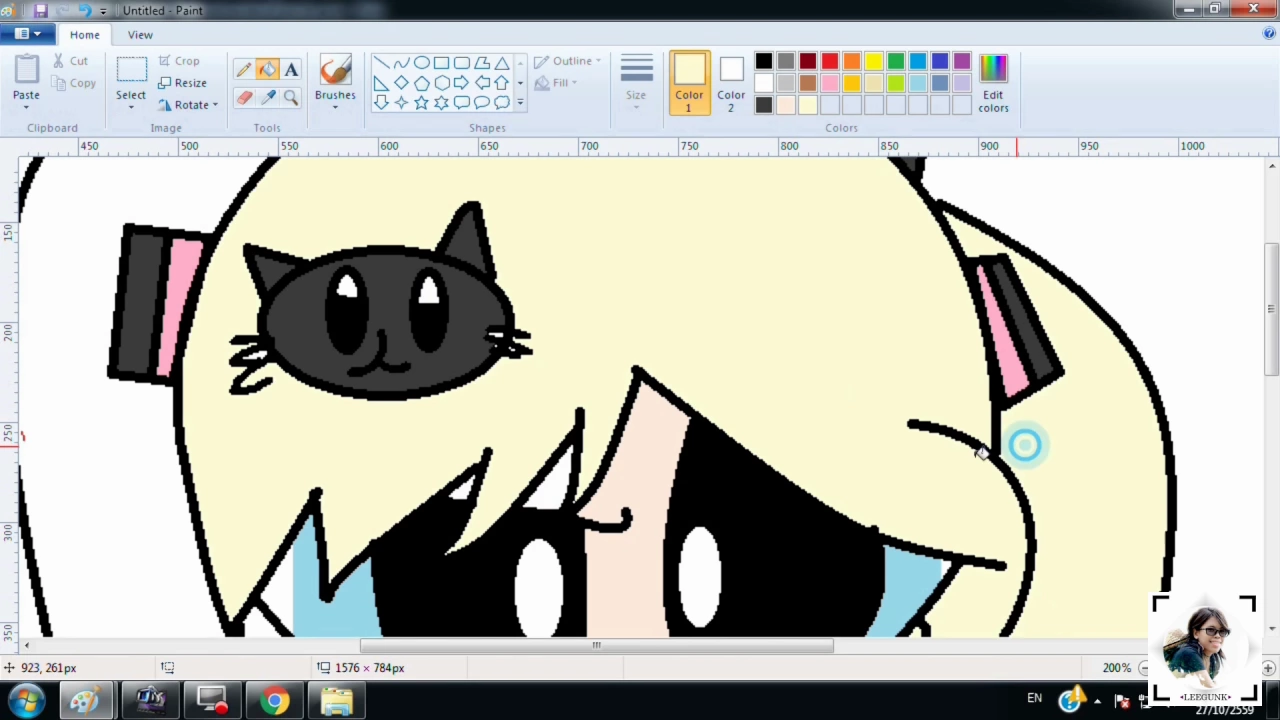The height and width of the screenshot is (720, 1280).
Task: Activate the Color 1 button
Action: click(689, 83)
